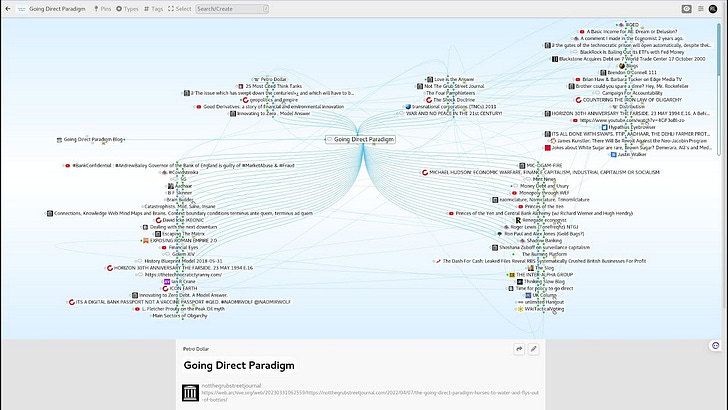
Task: Select the central Going Direct Paradigm thought
Action: tap(360, 139)
